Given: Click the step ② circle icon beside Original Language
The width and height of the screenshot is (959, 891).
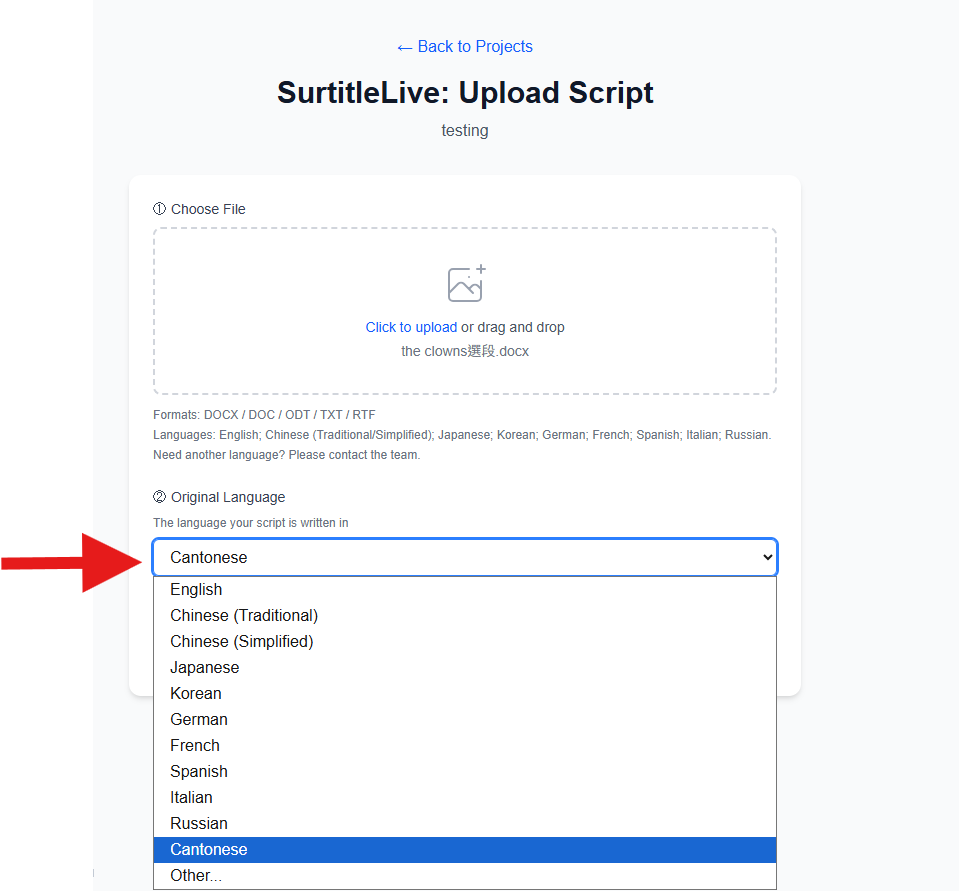Looking at the screenshot, I should tap(158, 496).
